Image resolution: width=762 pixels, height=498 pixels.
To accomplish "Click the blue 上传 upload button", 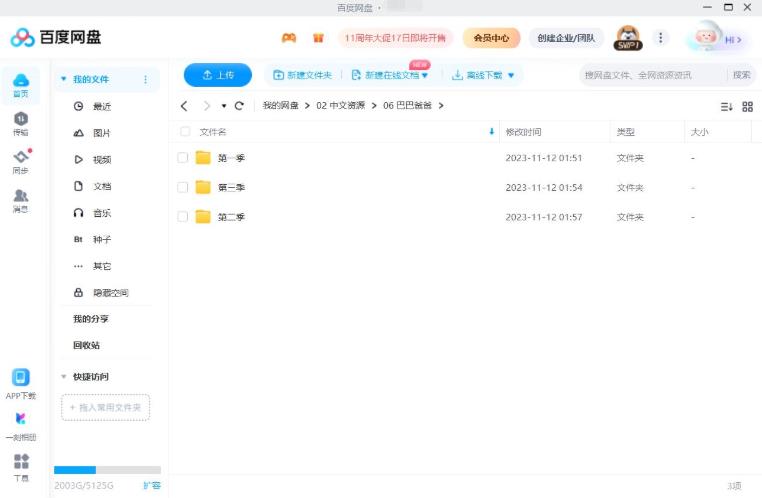I will [218, 75].
